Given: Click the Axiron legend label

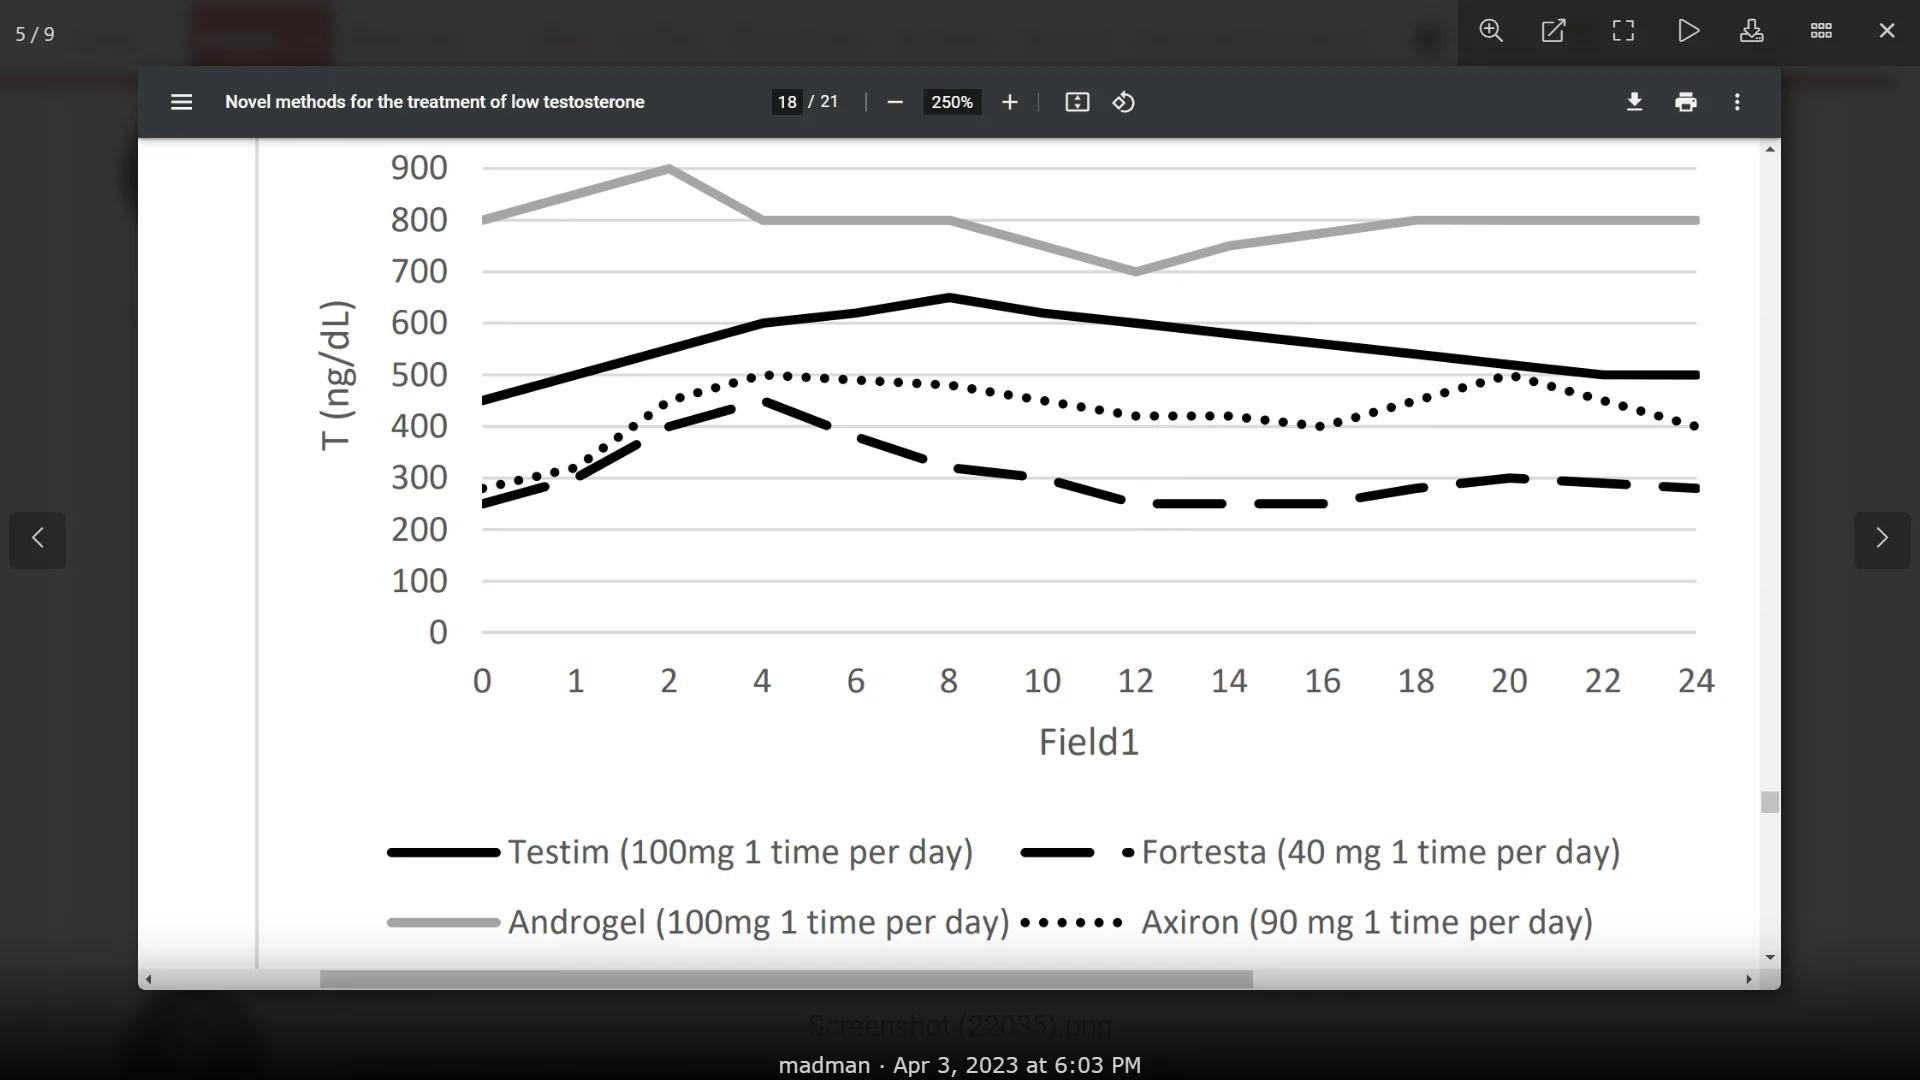Looking at the screenshot, I should 1366,923.
